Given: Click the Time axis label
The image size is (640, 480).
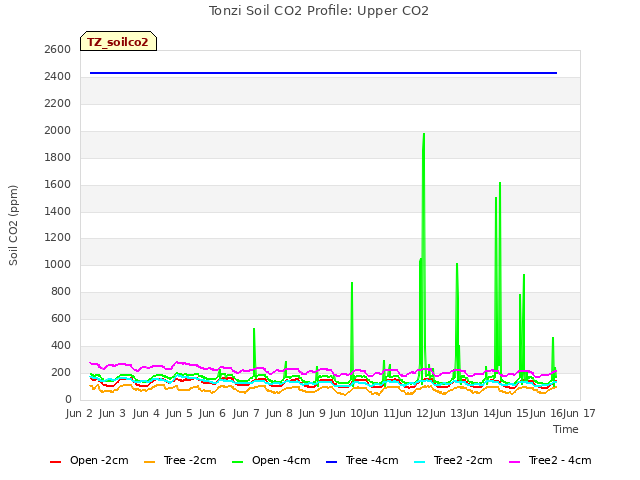Looking at the screenshot, I should (566, 429).
